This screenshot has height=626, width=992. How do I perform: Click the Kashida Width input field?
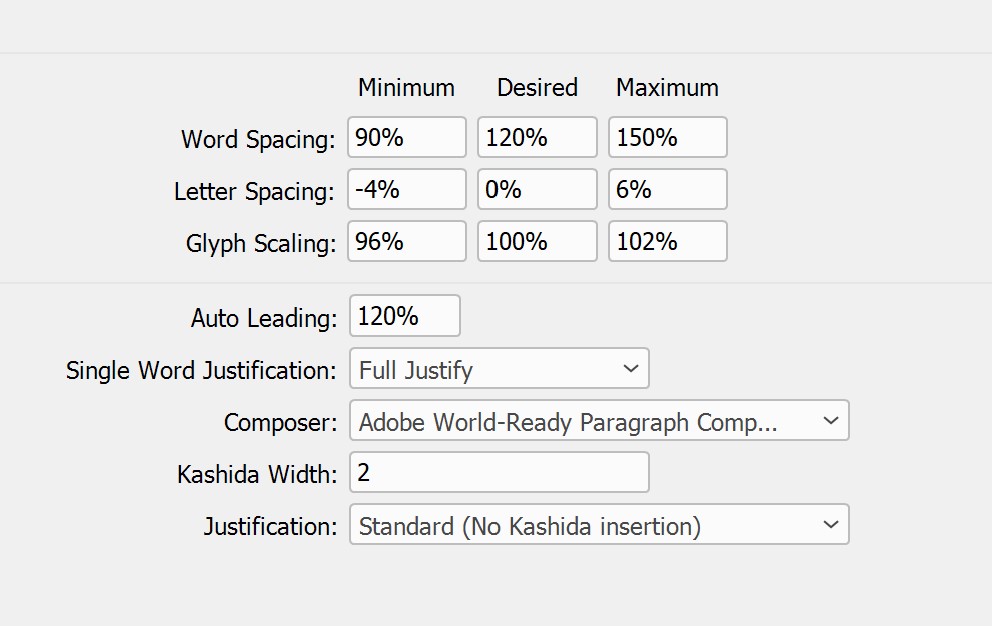click(499, 473)
